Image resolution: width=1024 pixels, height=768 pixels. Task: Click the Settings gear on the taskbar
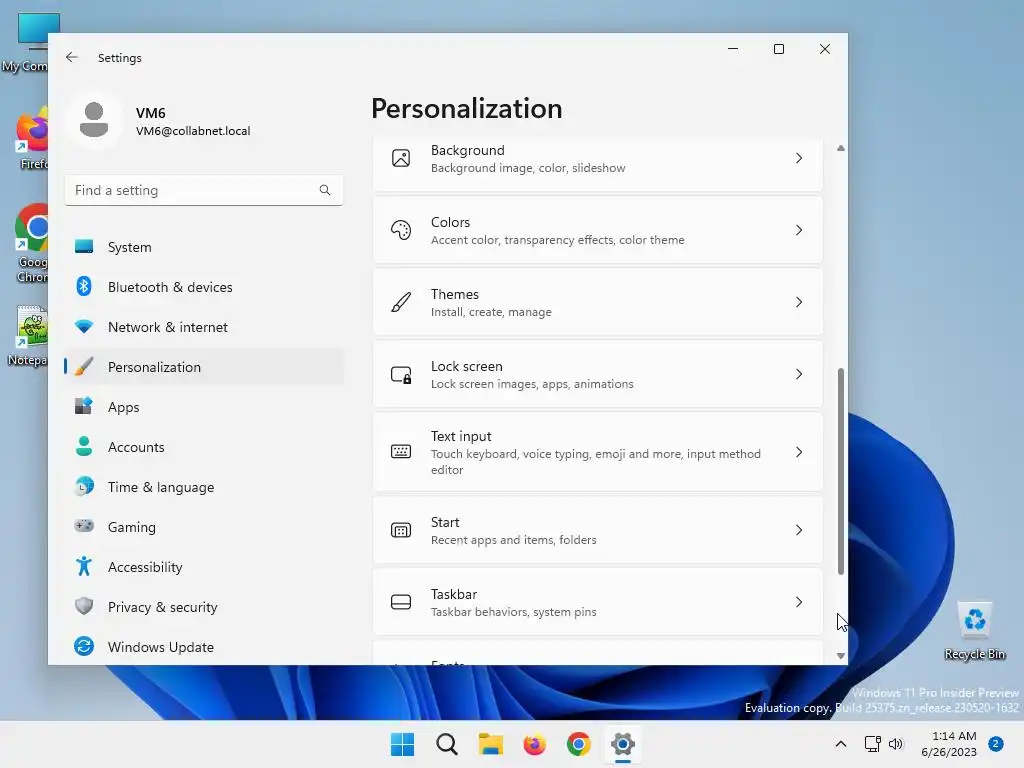[x=622, y=744]
